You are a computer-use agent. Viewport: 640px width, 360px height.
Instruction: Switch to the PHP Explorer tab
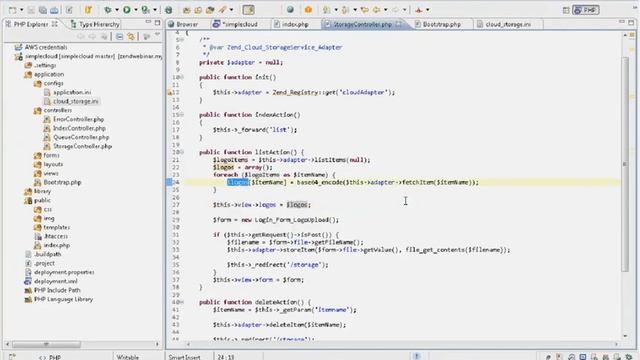pos(32,24)
